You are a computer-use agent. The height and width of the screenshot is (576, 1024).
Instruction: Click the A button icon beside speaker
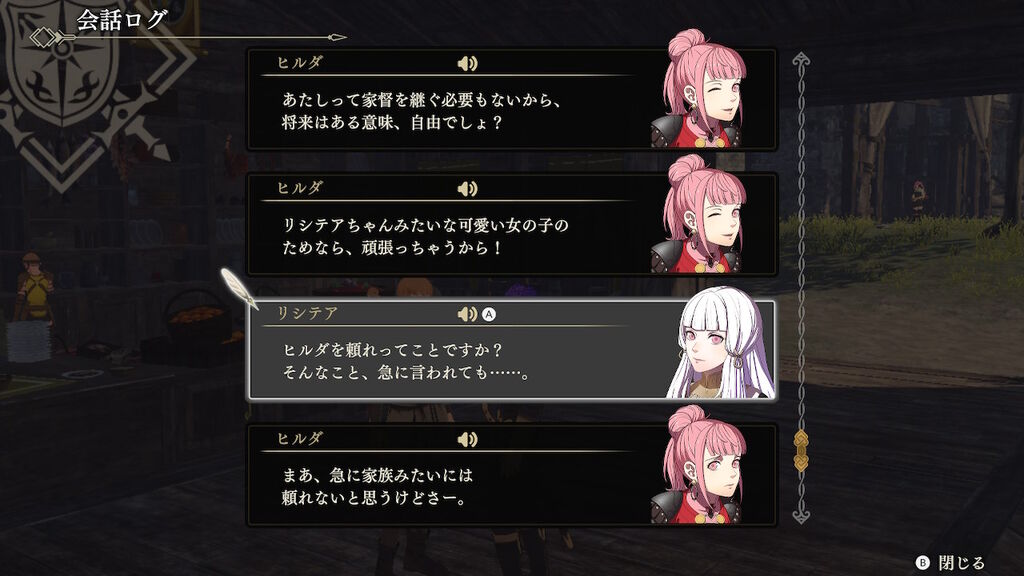[488, 314]
